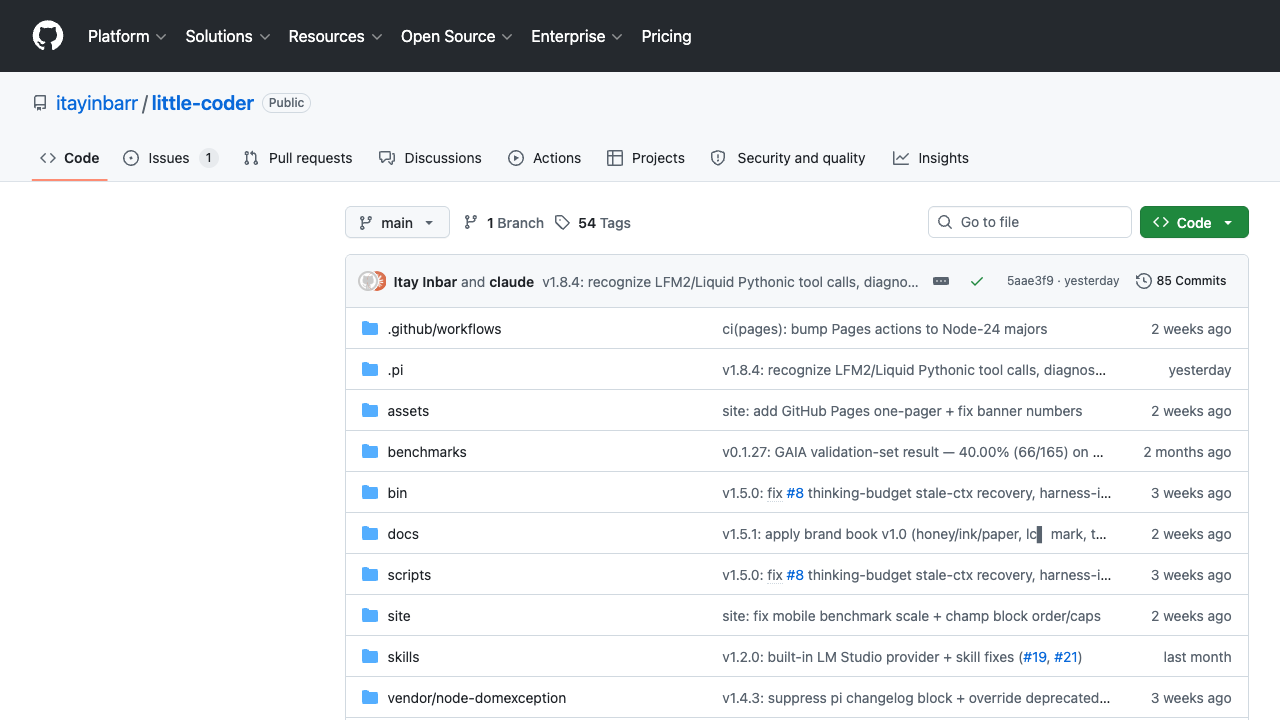
Task: Open issue #8 link in bin row
Action: coord(795,493)
